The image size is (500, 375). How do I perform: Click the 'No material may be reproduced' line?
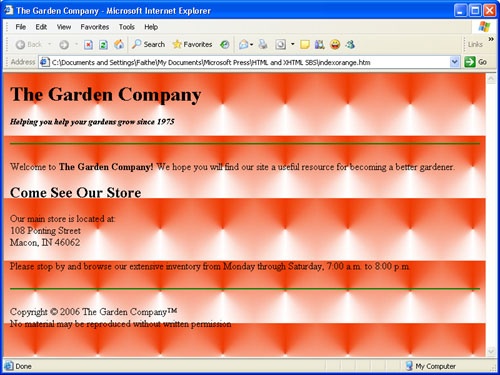pos(121,324)
